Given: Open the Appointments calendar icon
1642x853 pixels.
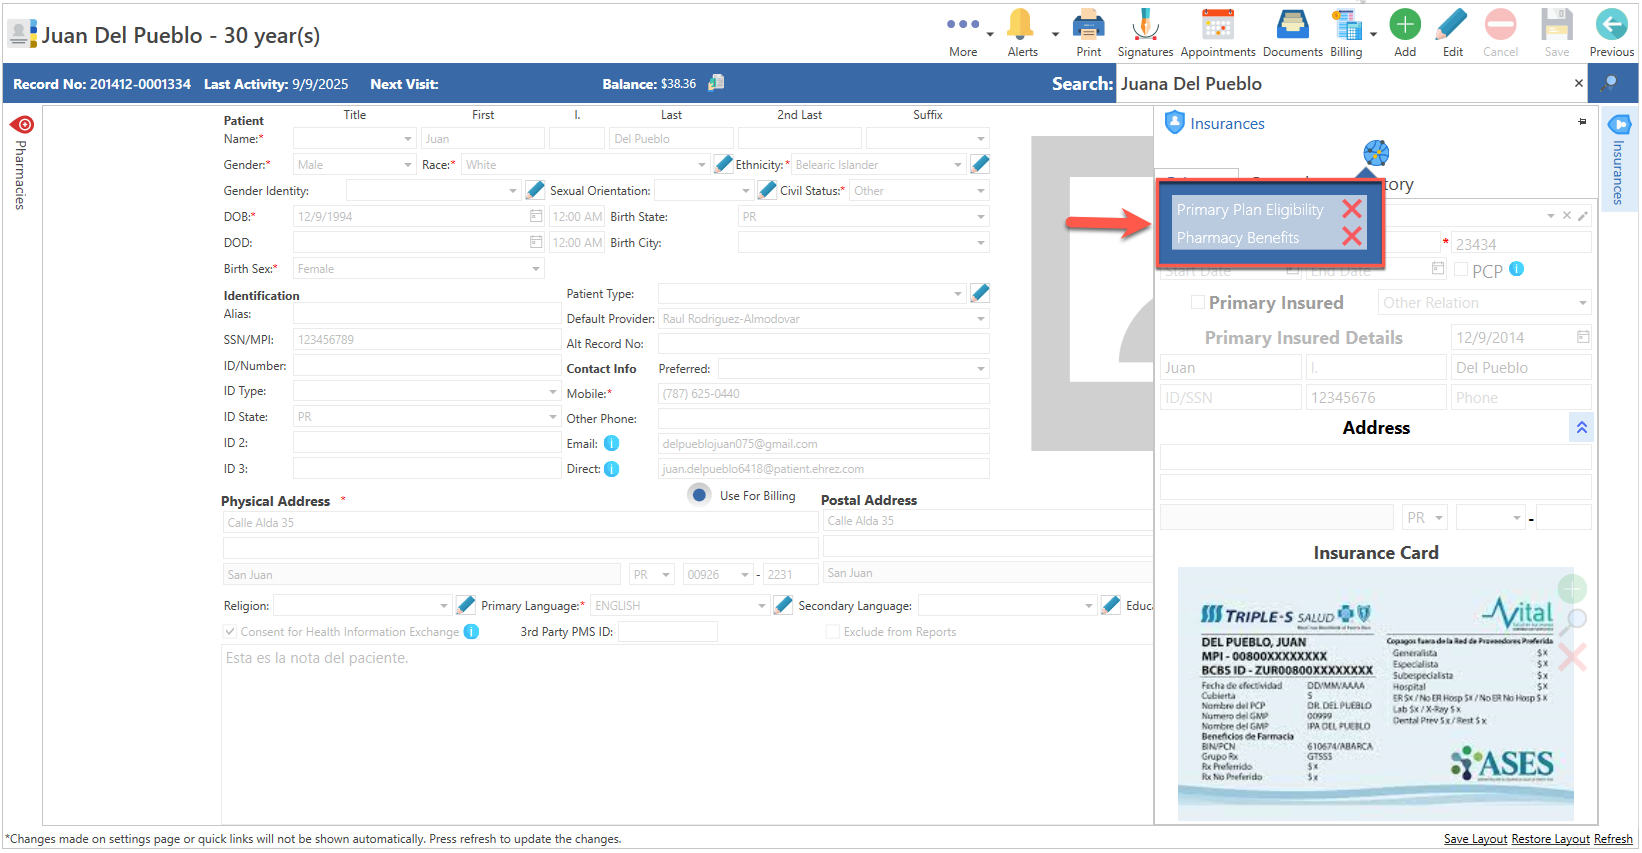Looking at the screenshot, I should [x=1217, y=33].
